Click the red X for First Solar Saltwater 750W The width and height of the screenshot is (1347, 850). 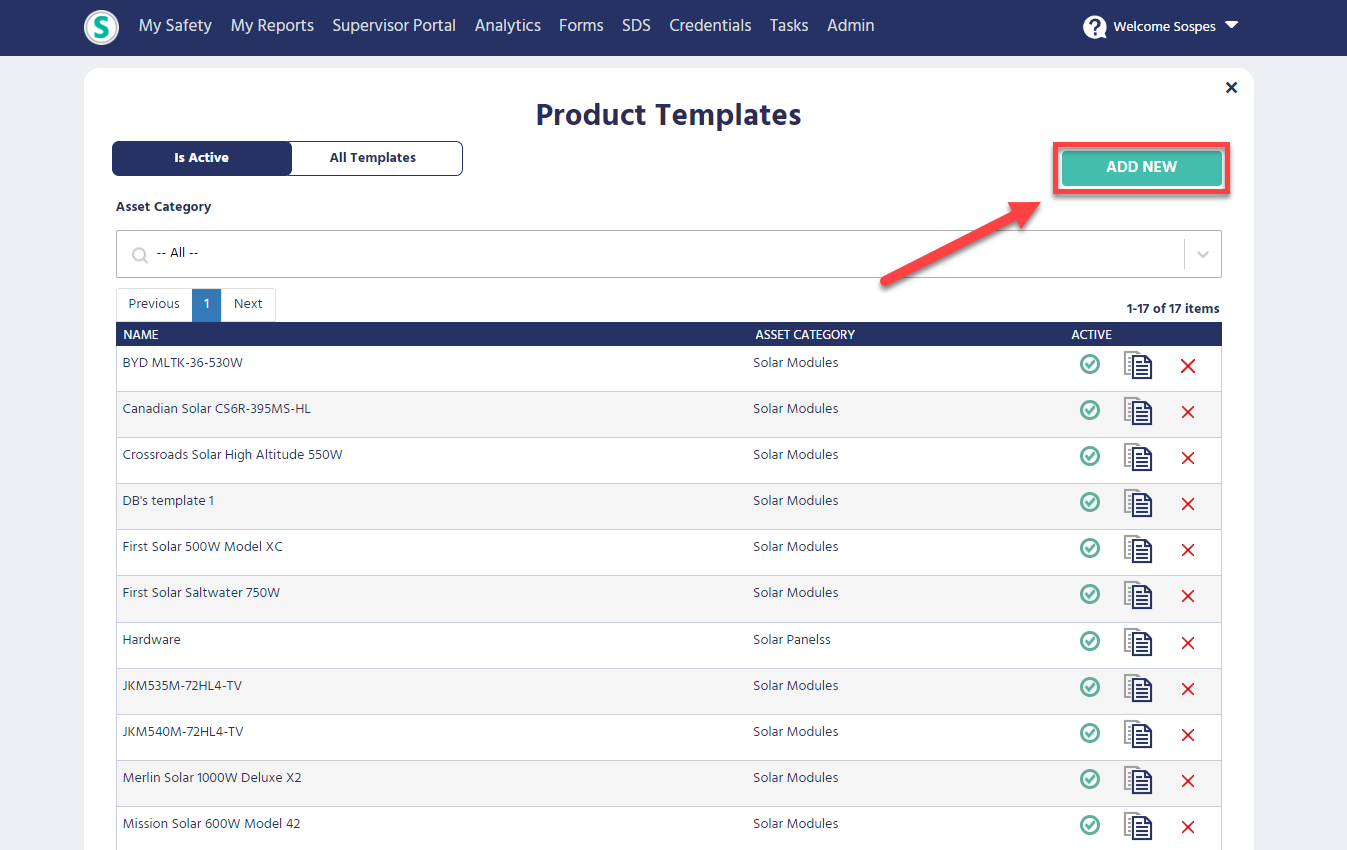(1188, 595)
